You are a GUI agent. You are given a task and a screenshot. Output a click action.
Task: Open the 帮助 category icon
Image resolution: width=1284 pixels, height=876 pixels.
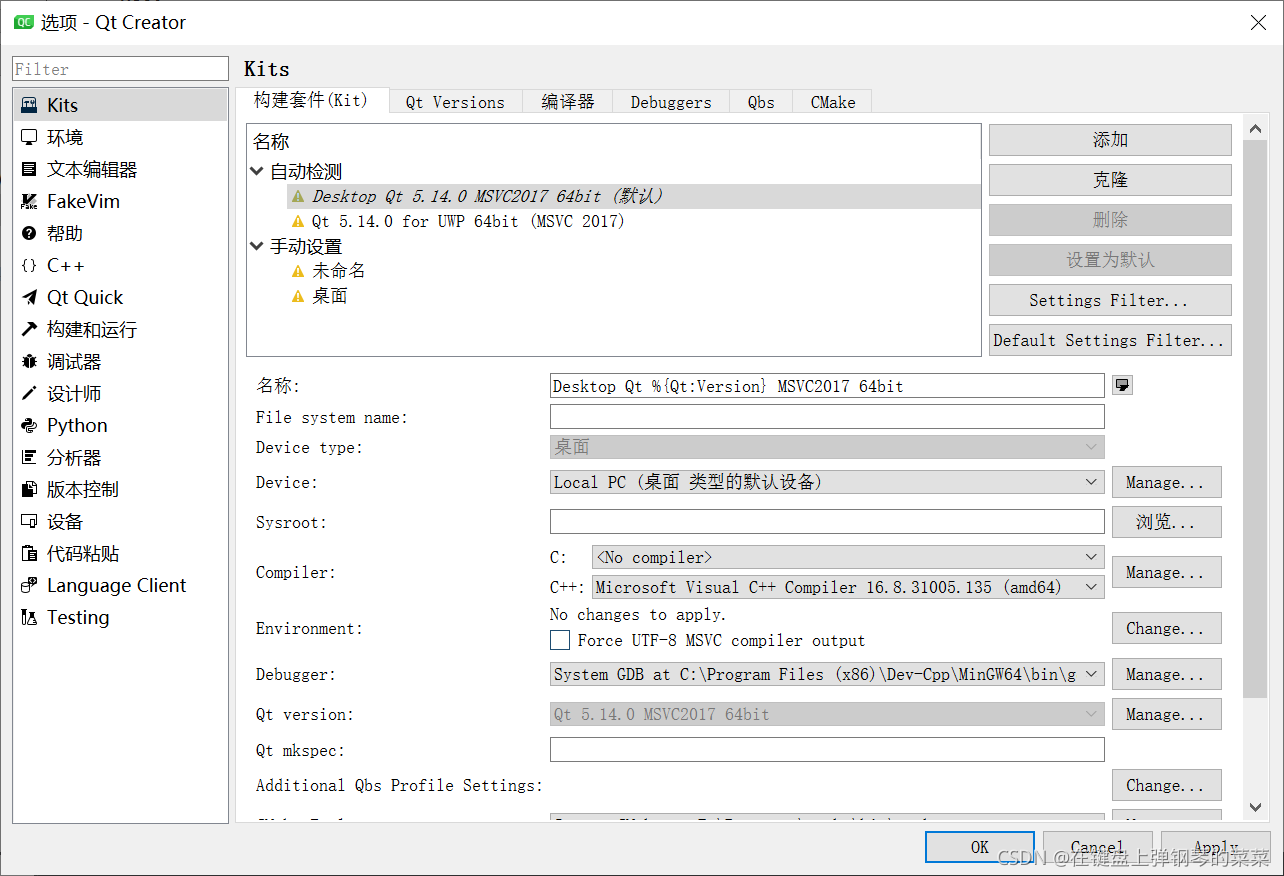tap(29, 233)
